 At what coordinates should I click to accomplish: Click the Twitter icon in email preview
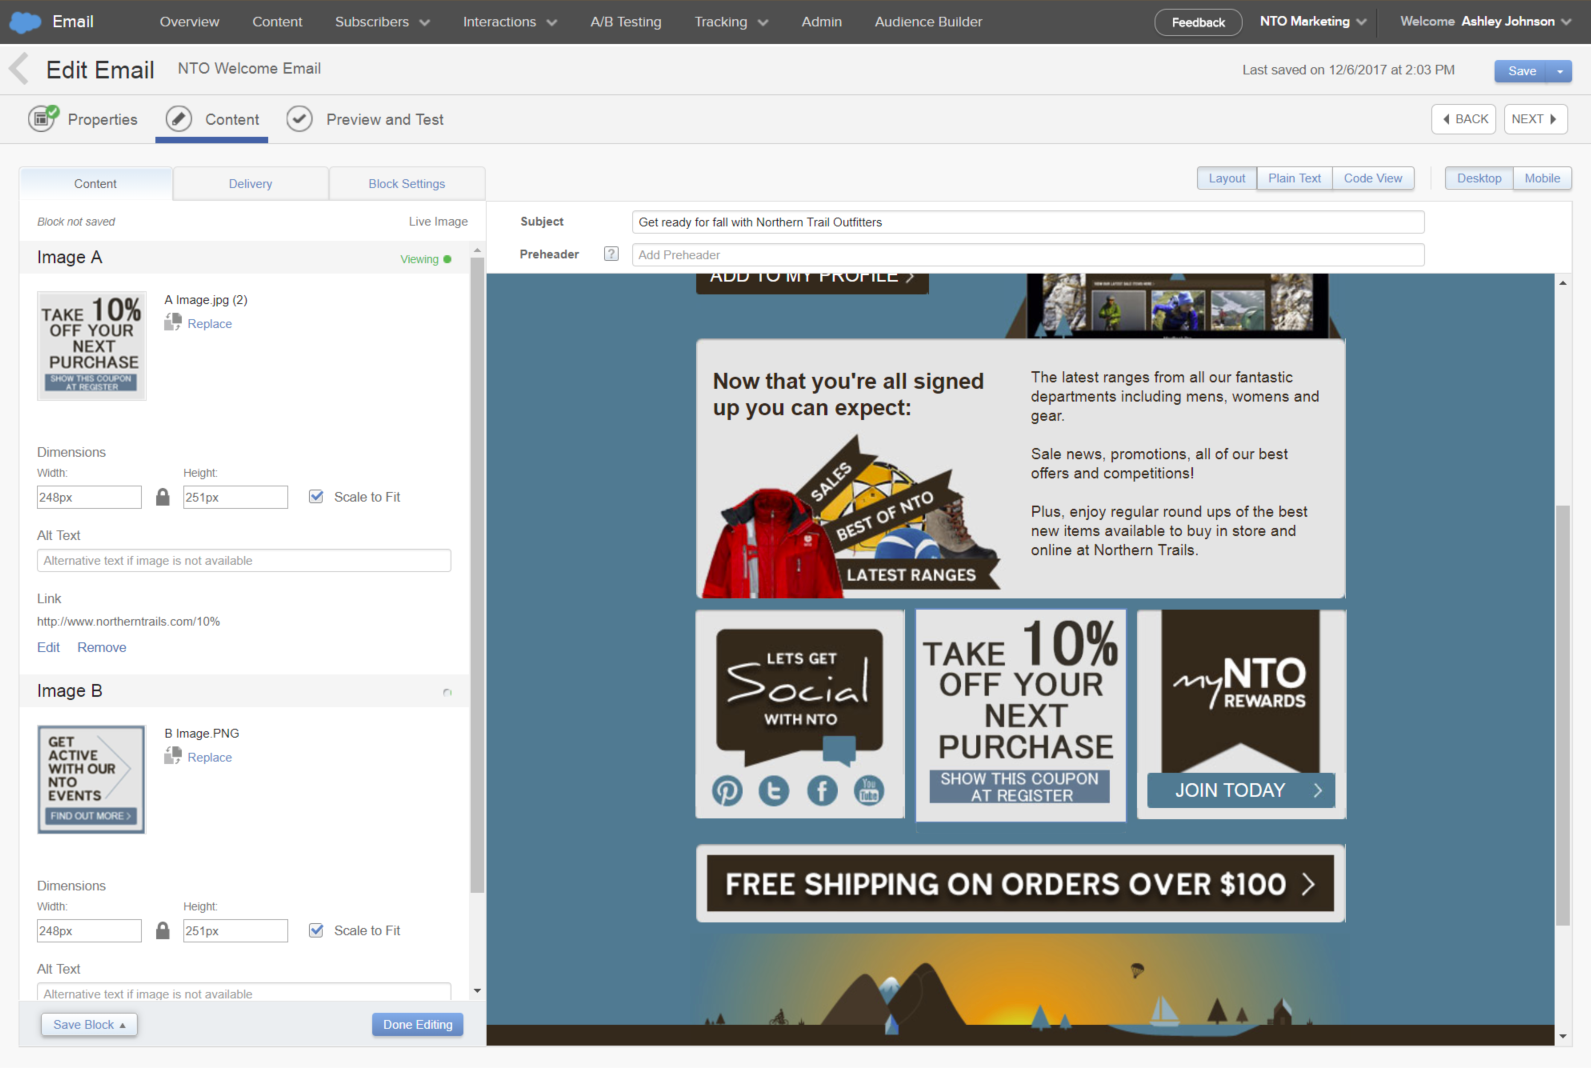point(774,791)
